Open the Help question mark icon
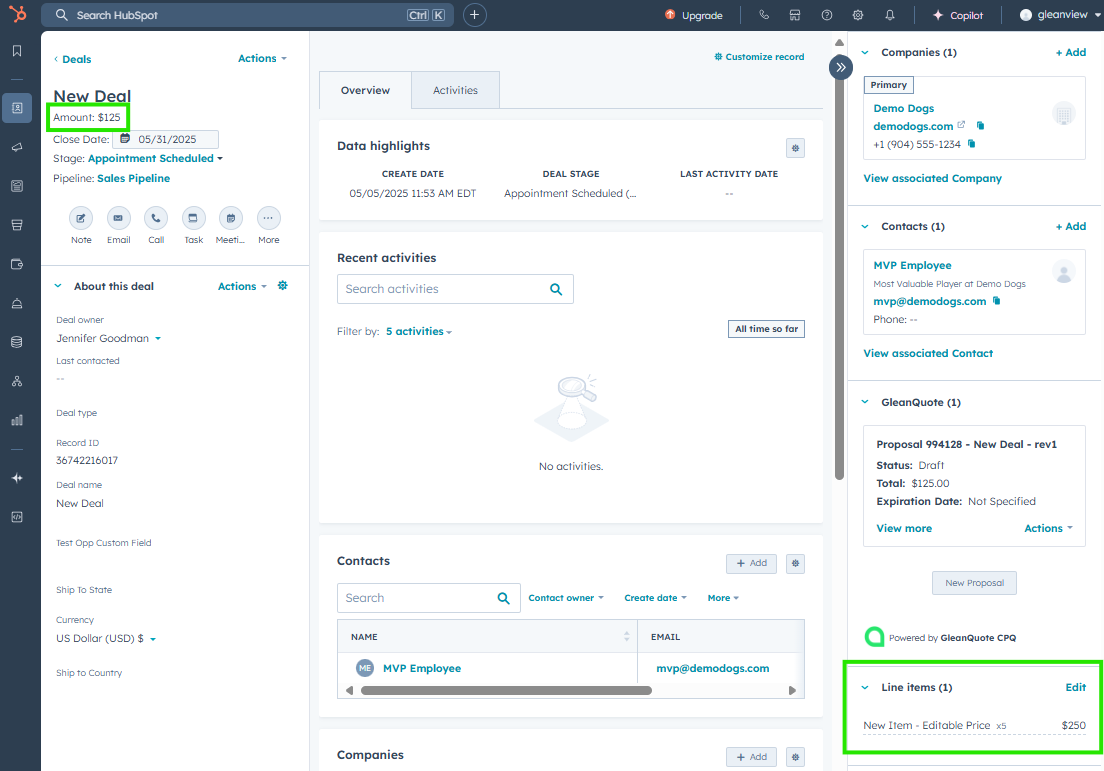Screen dimensions: 1104x771 (827, 15)
